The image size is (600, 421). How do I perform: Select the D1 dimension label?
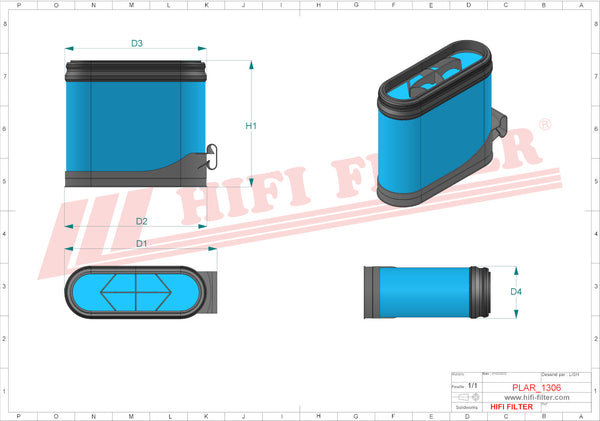(141, 244)
